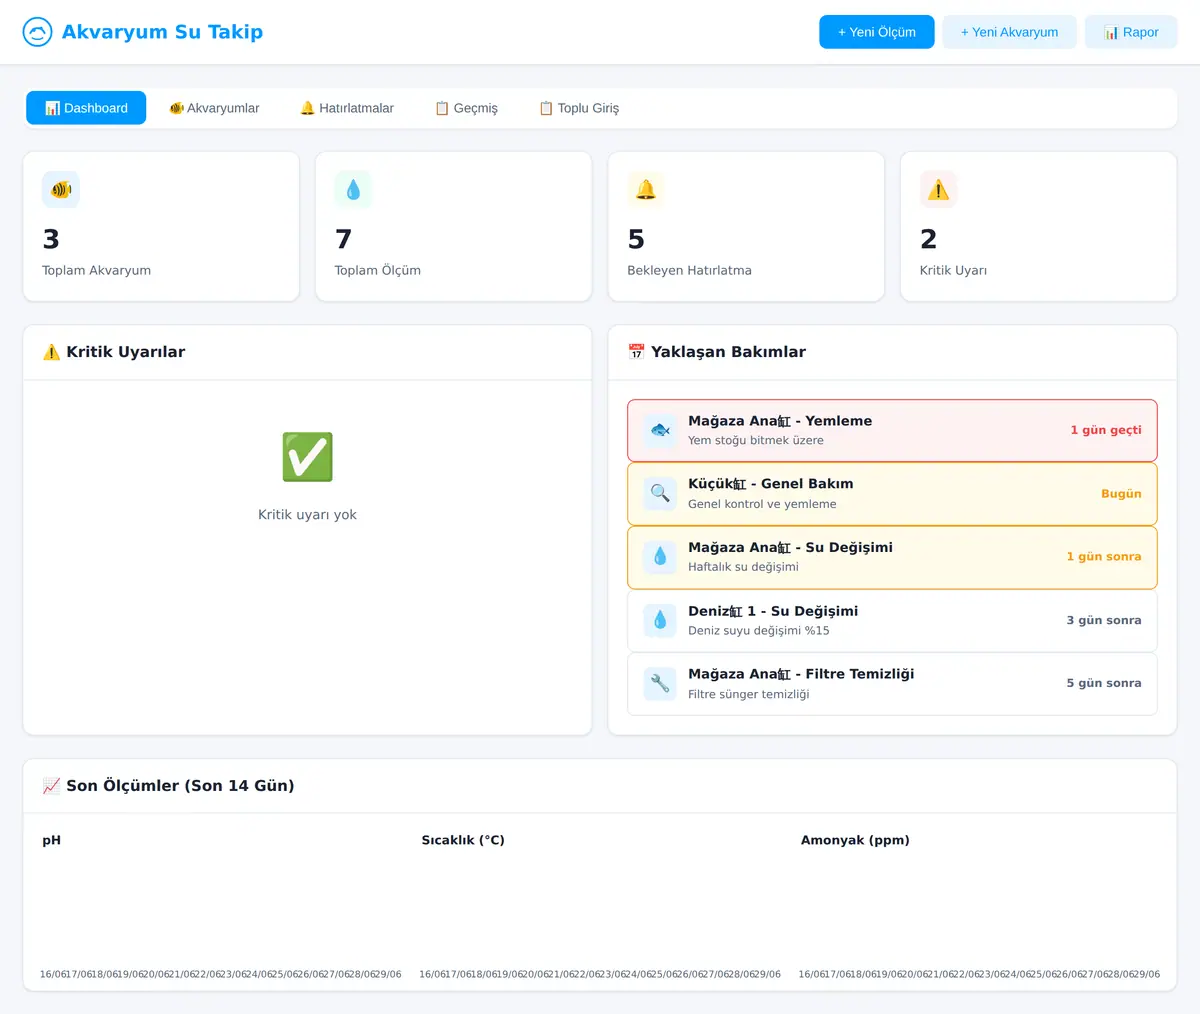Open the Akvaryumlar tab
The image size is (1200, 1014).
[214, 108]
